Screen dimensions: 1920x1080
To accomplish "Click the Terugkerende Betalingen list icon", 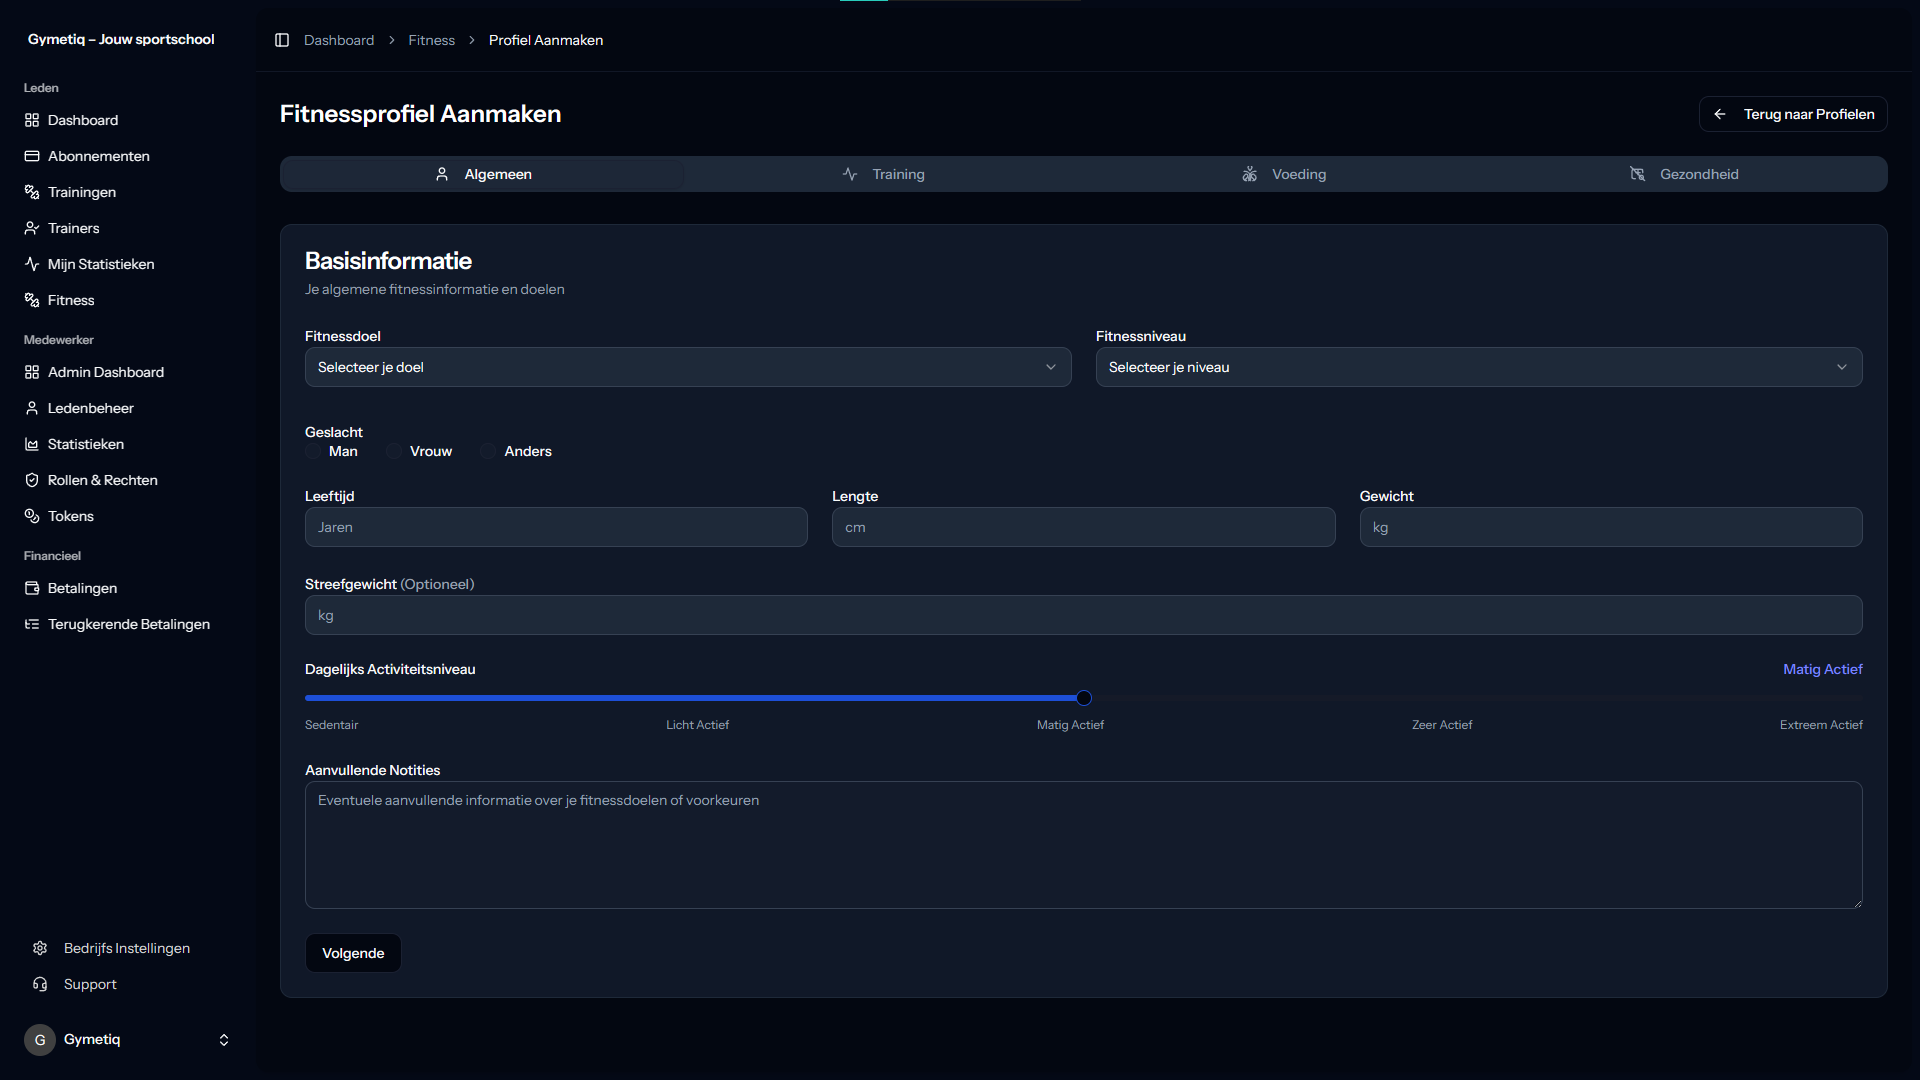I will click(x=32, y=624).
